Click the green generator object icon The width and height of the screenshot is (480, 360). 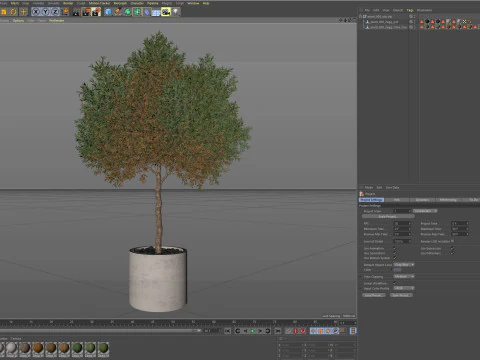(x=128, y=12)
